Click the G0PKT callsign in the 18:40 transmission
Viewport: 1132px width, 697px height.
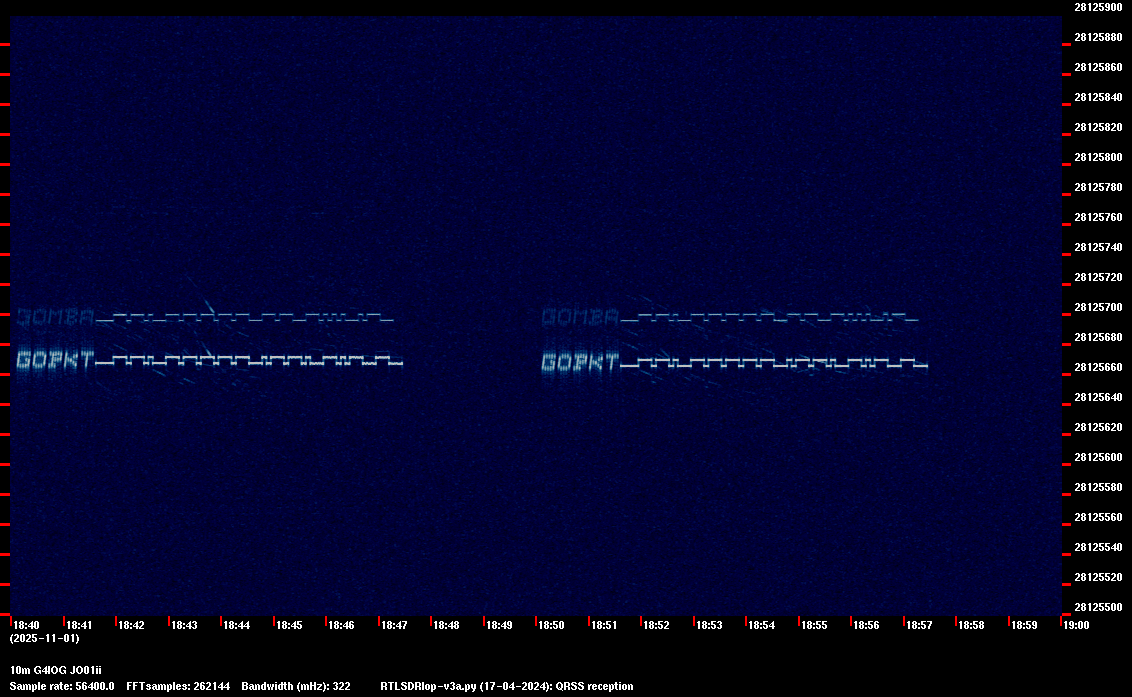(56, 360)
